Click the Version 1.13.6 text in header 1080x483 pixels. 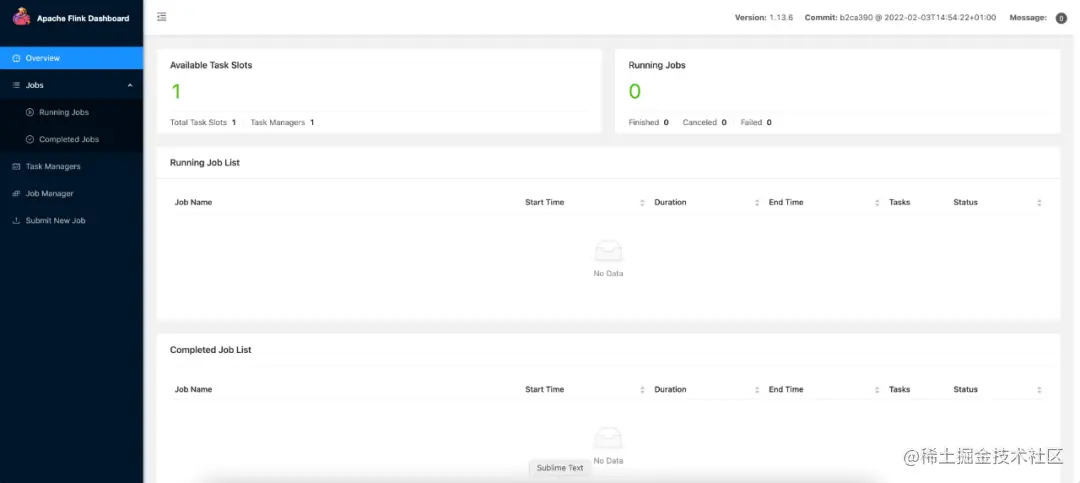coord(764,18)
